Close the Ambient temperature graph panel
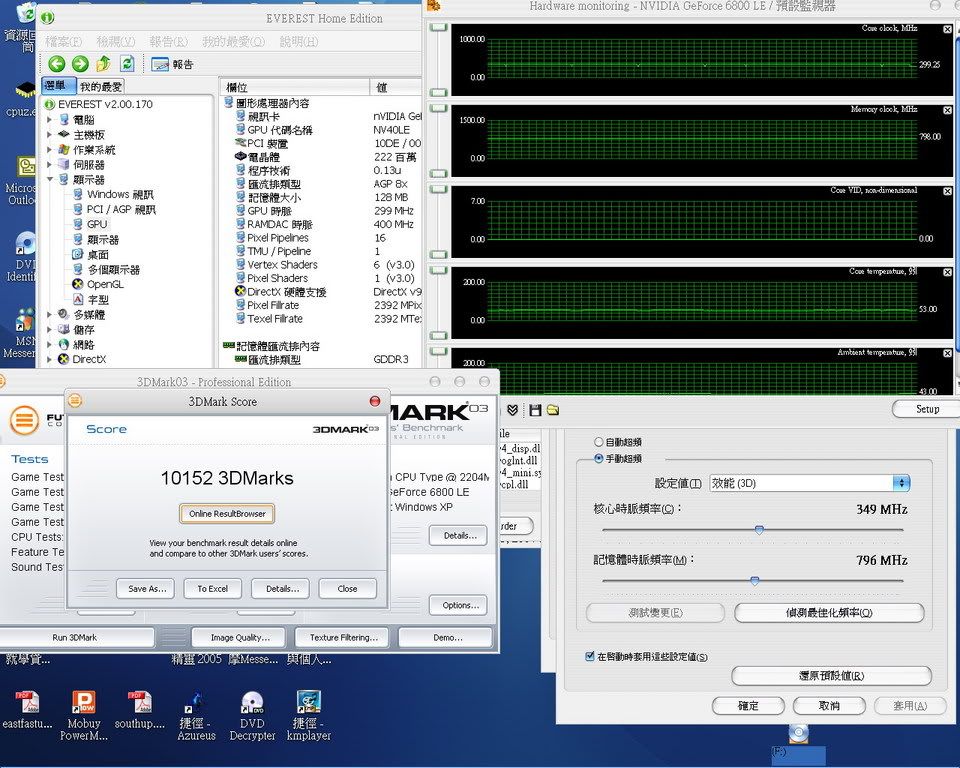 click(x=948, y=353)
